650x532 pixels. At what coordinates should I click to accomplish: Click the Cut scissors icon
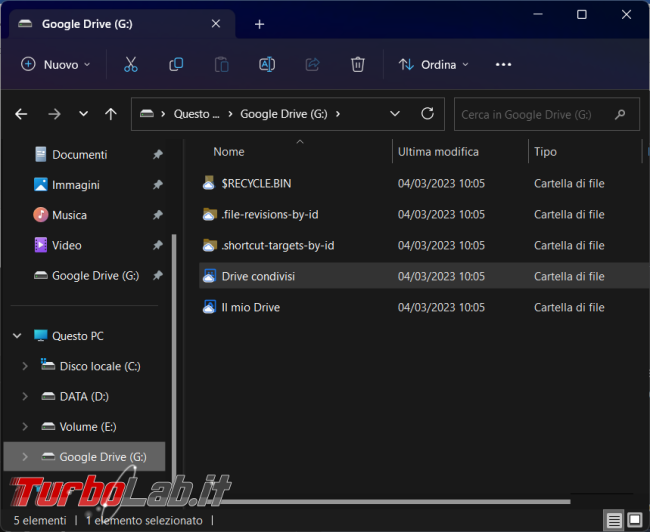(131, 65)
